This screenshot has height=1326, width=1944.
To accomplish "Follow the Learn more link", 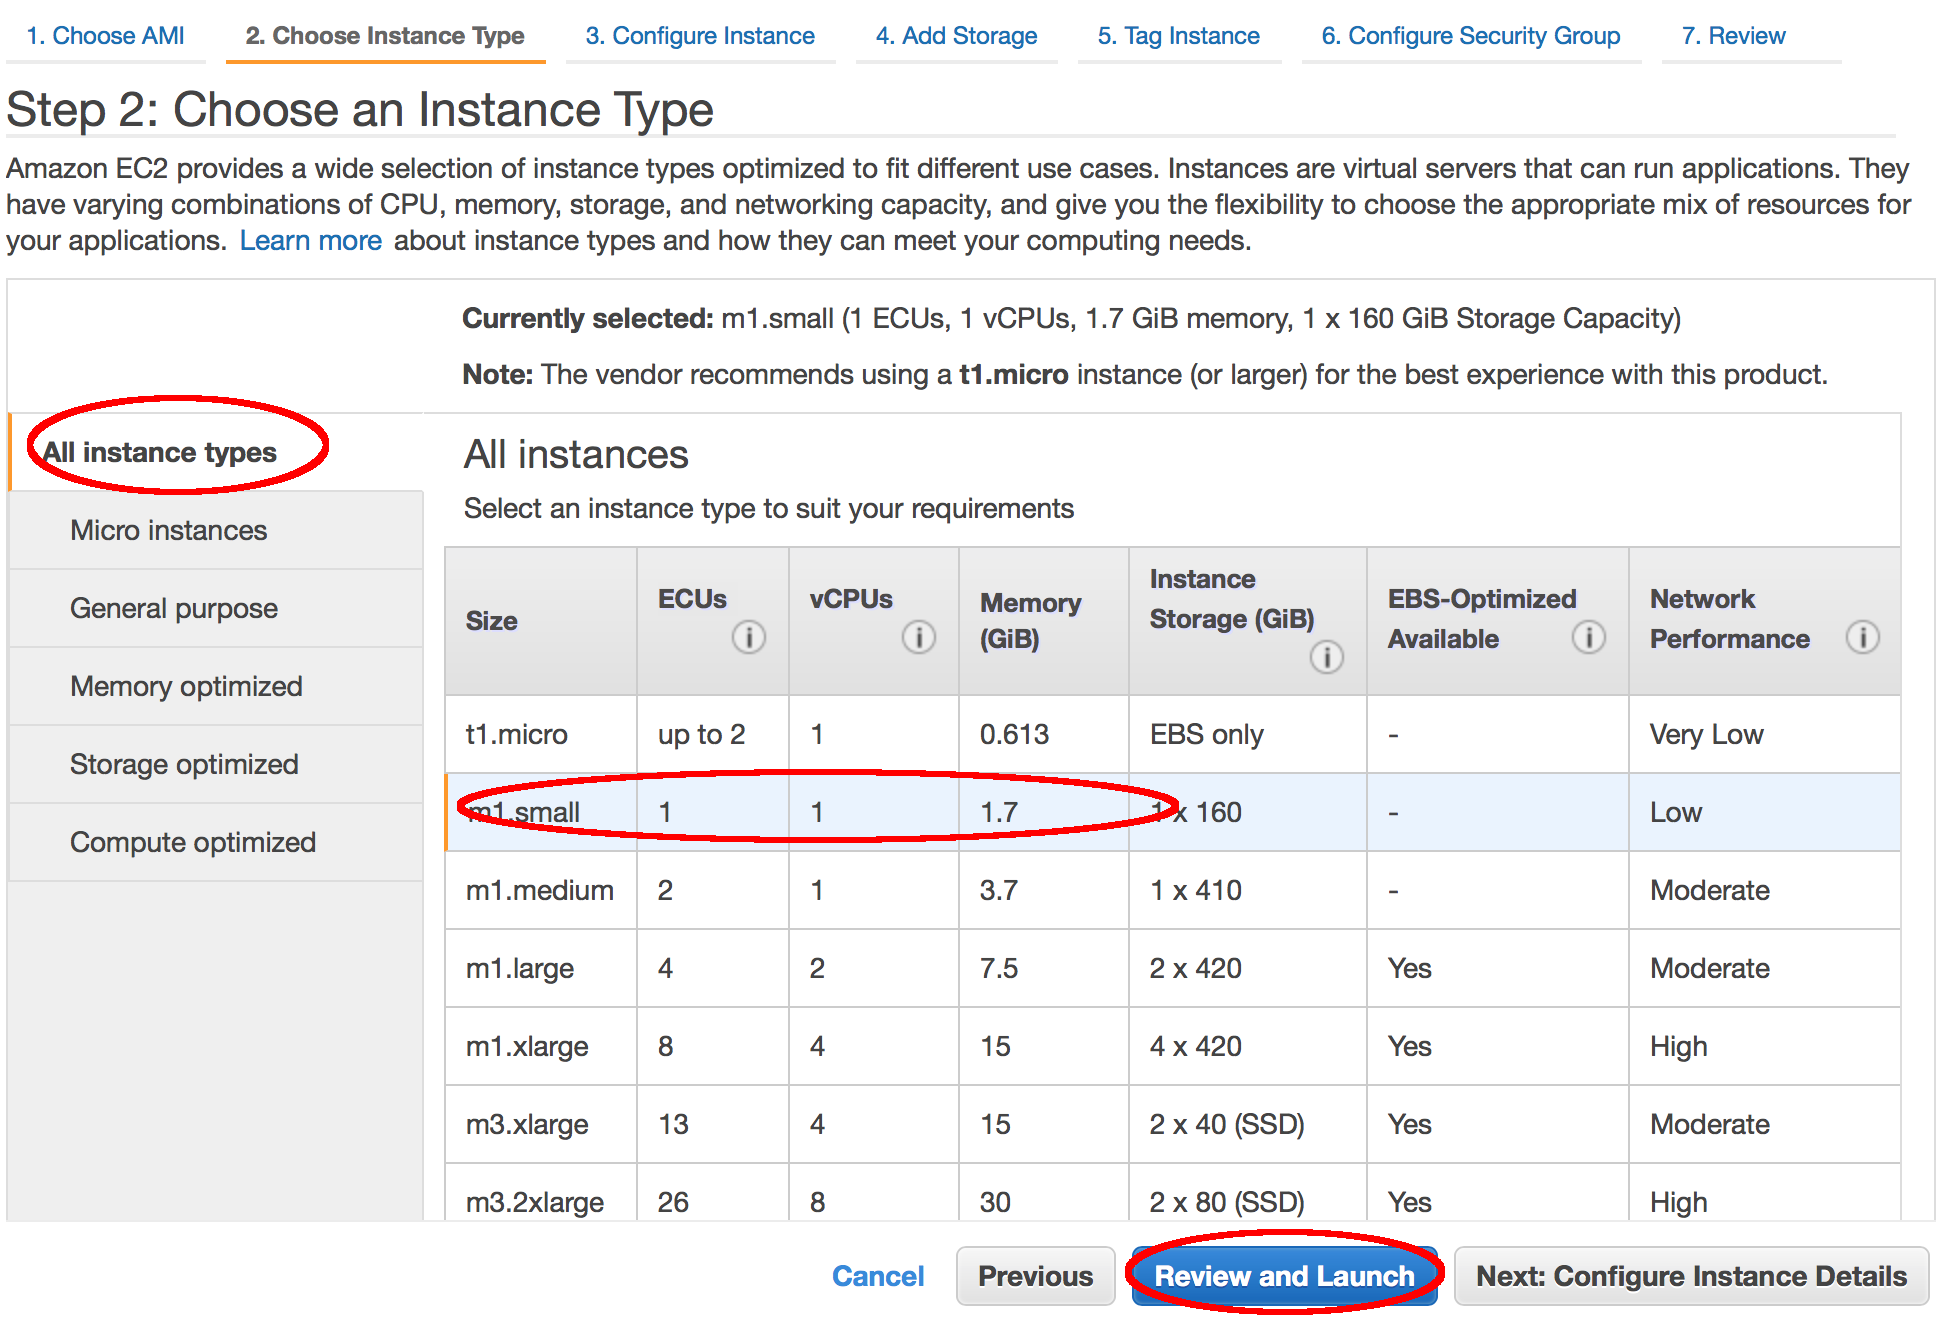I will coord(310,241).
